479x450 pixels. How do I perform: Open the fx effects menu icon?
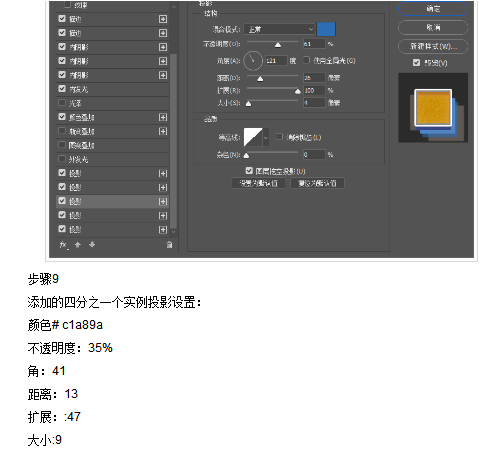coord(64,245)
